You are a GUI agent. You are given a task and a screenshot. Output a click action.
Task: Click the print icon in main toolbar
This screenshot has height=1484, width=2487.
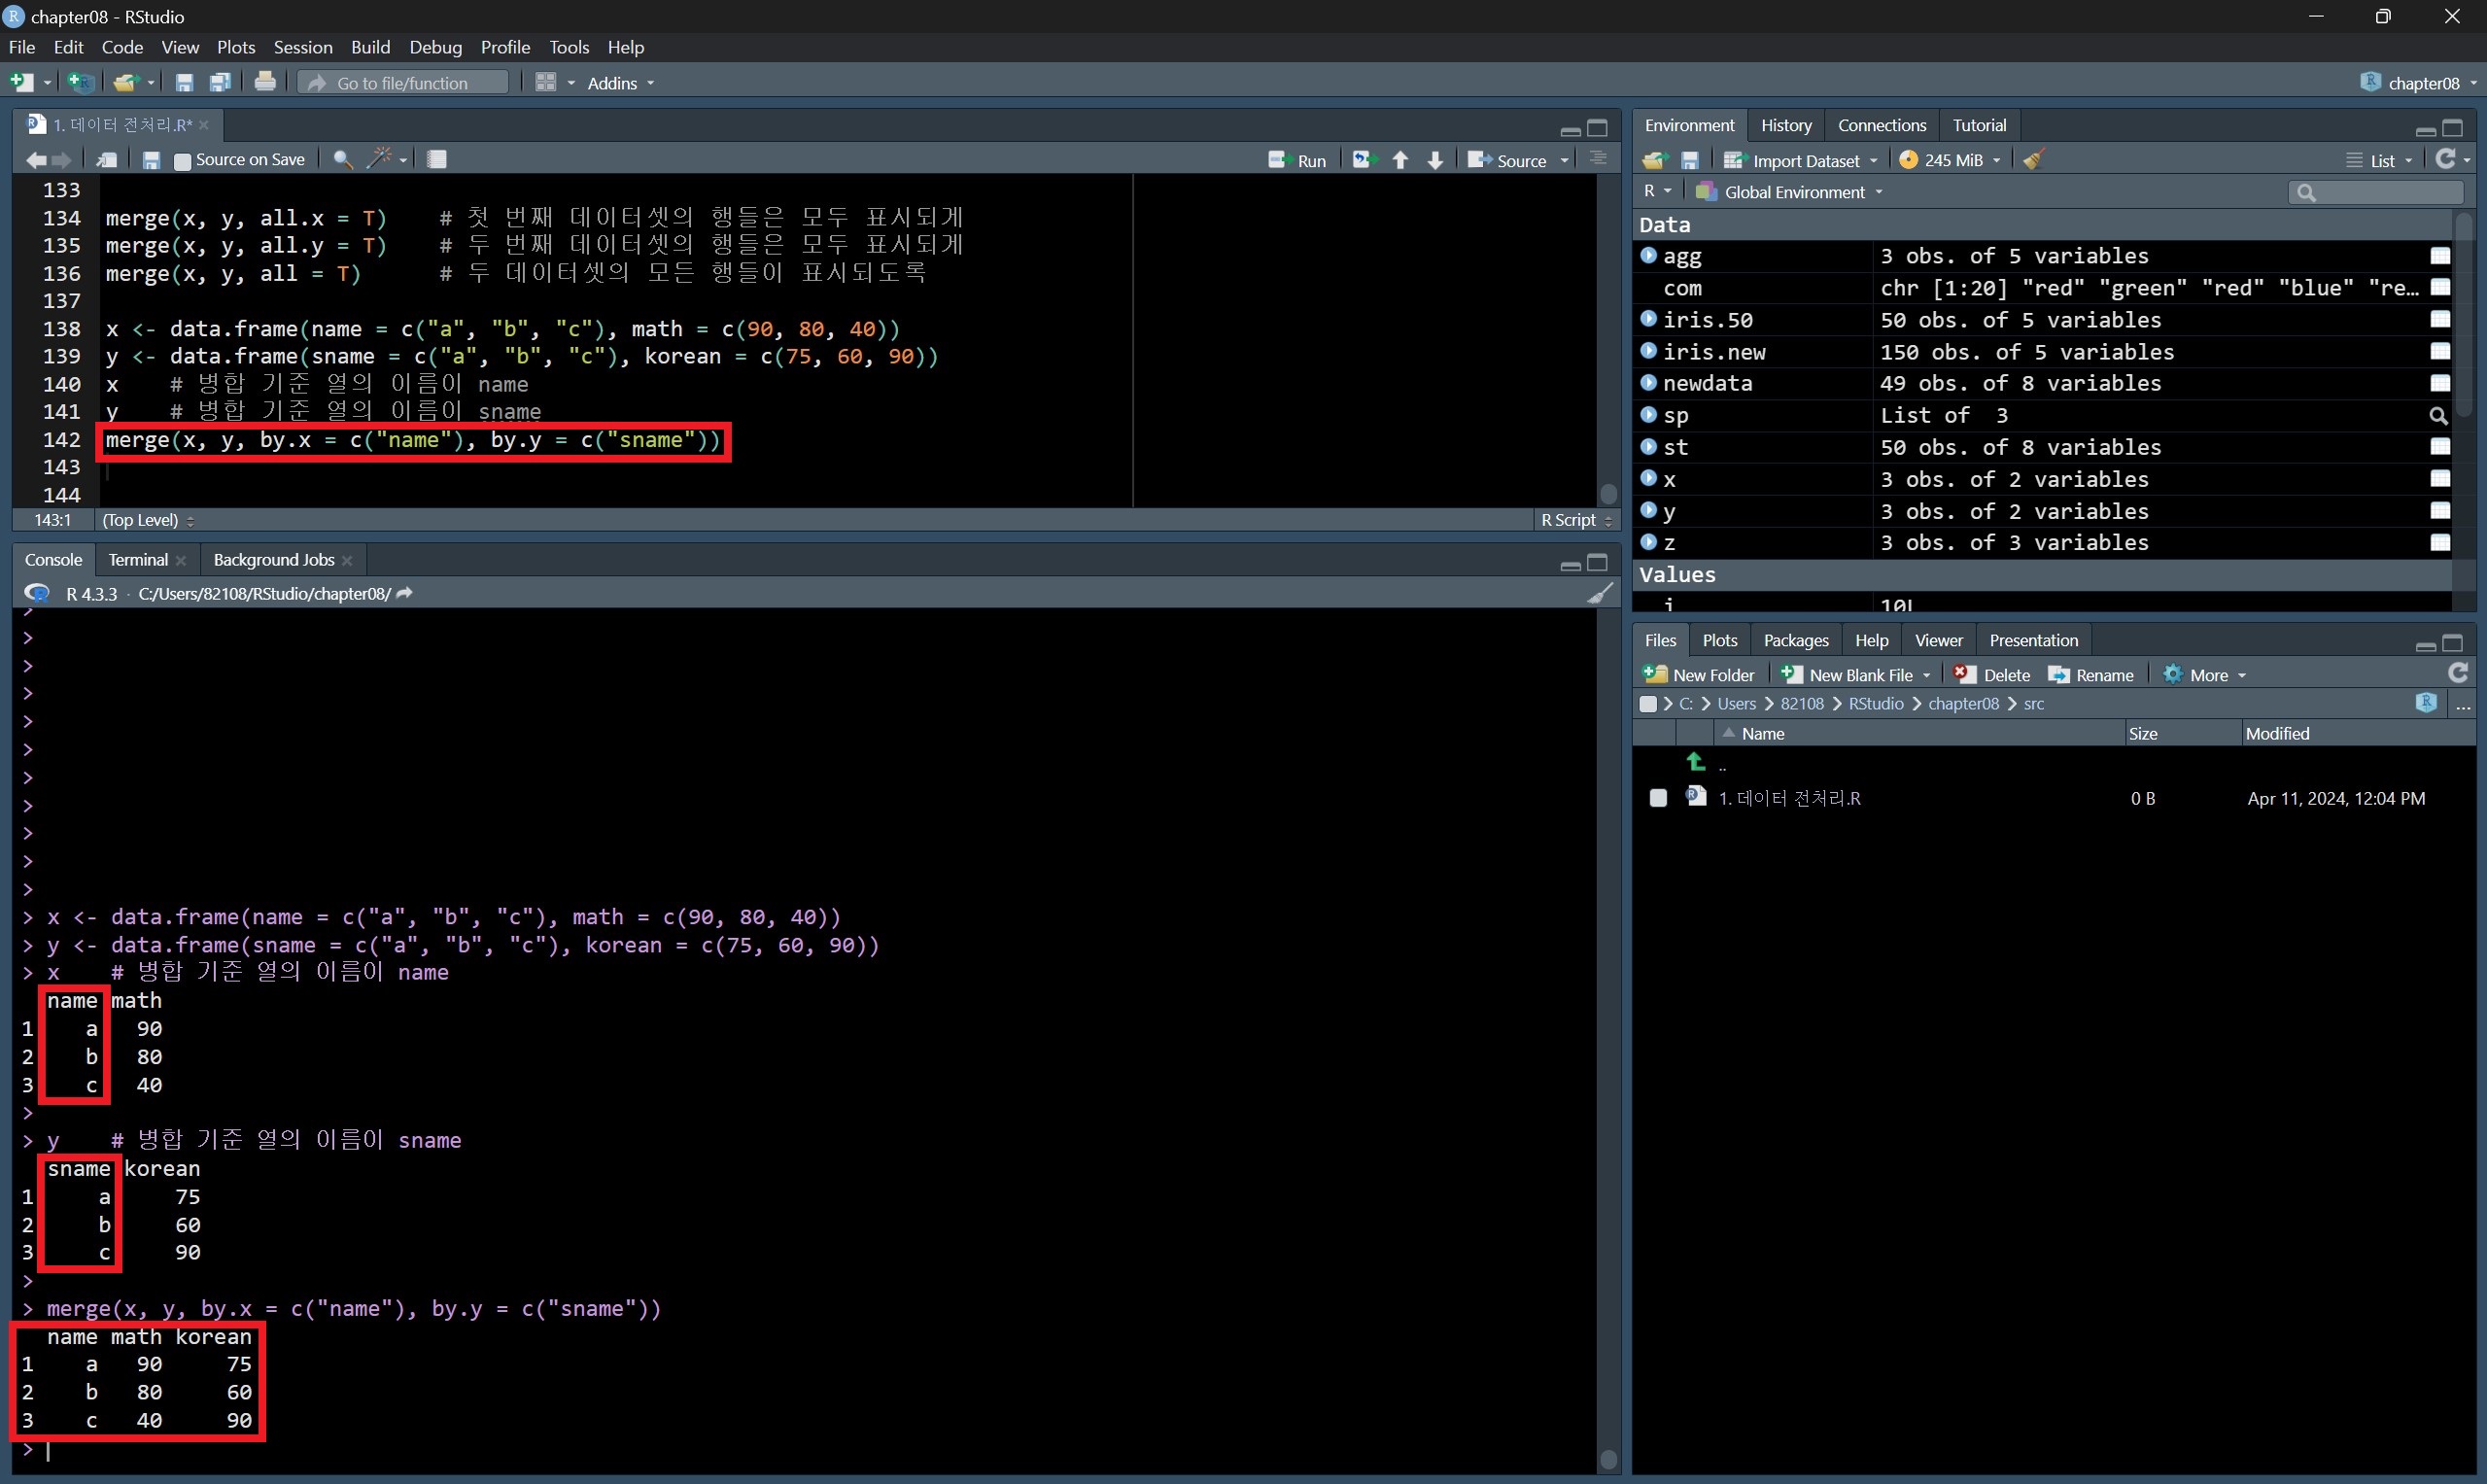point(265,83)
